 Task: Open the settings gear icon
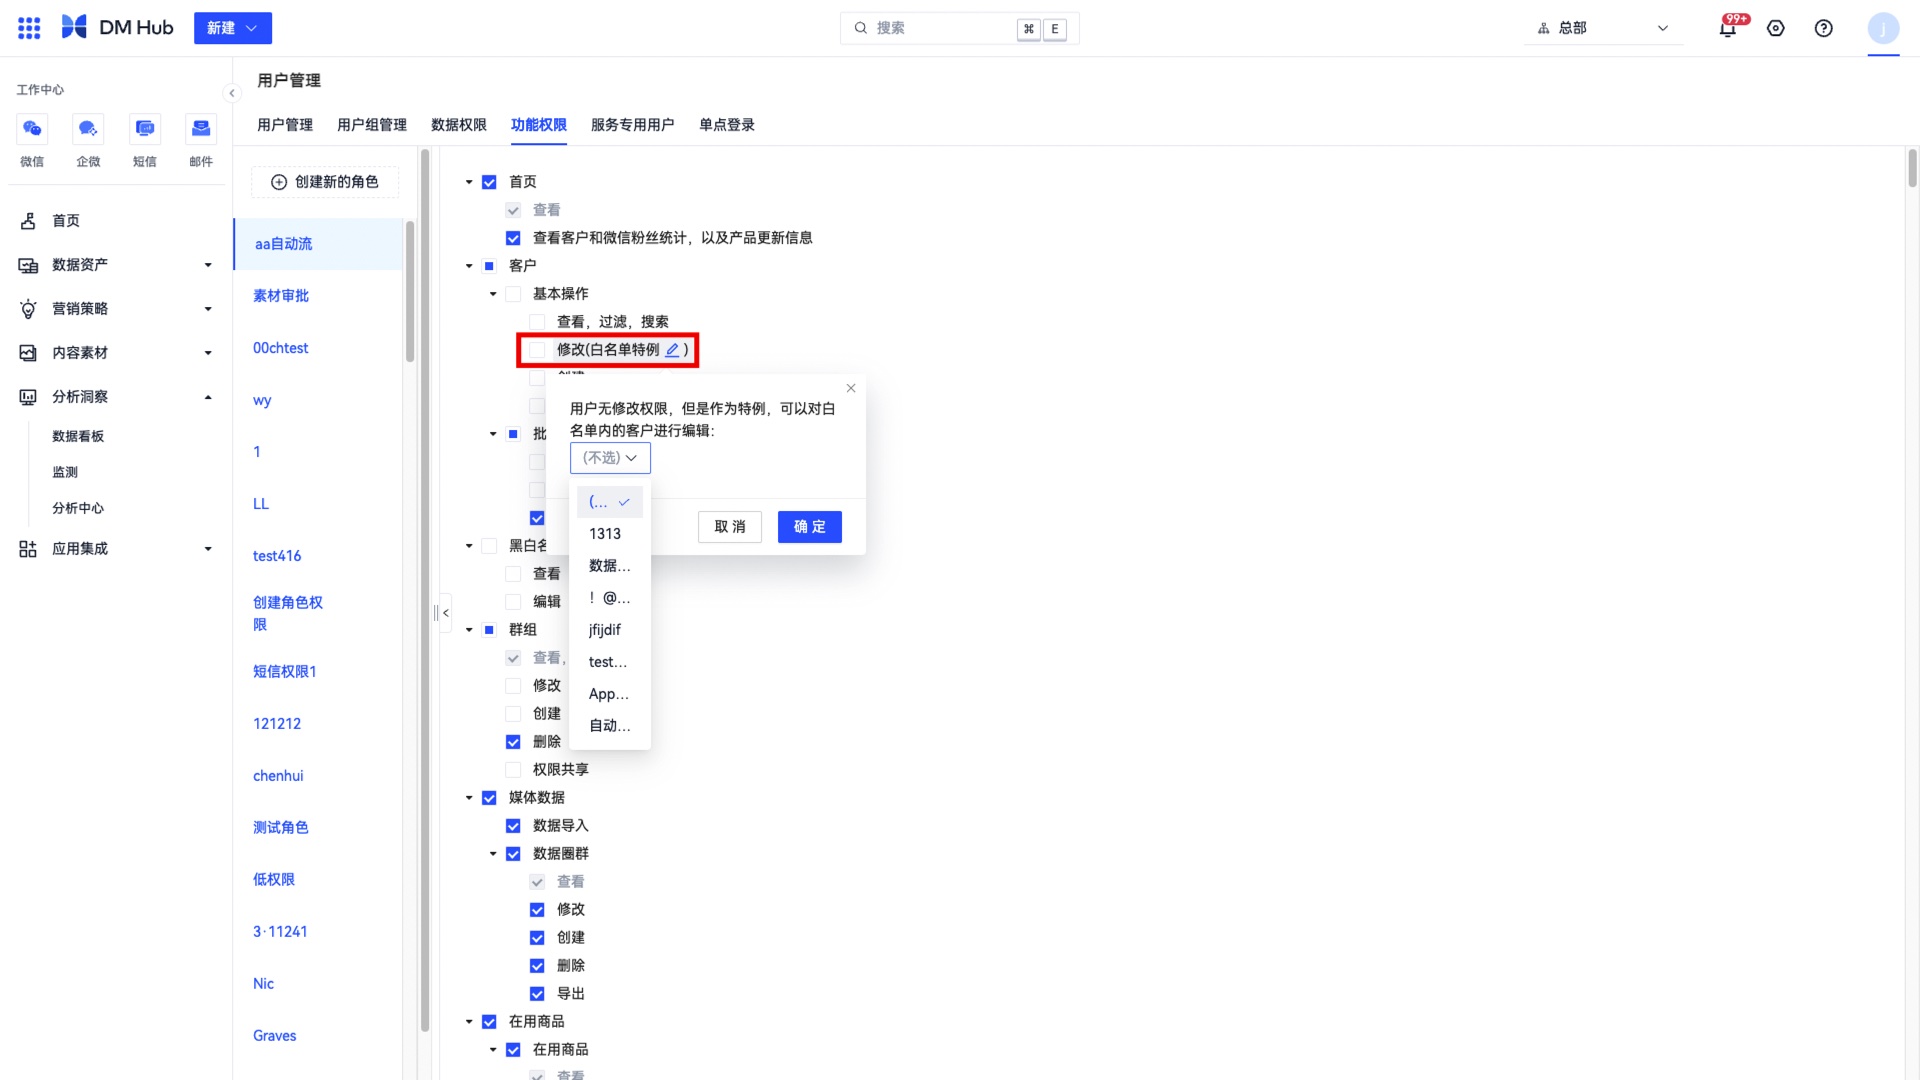point(1776,28)
